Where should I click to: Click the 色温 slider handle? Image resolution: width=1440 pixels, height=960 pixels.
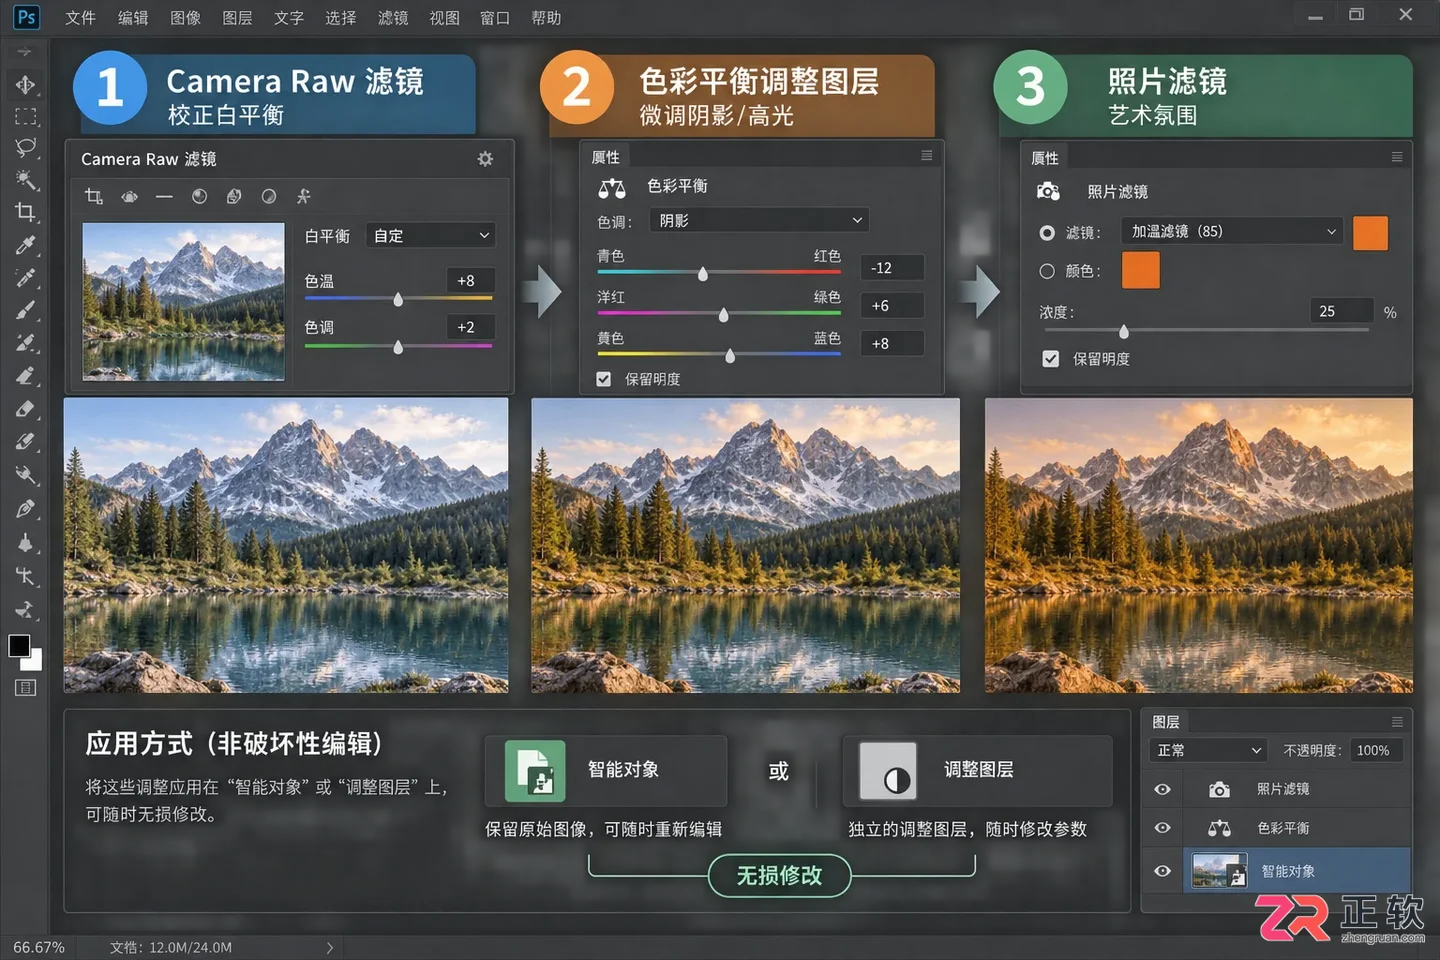tap(398, 299)
